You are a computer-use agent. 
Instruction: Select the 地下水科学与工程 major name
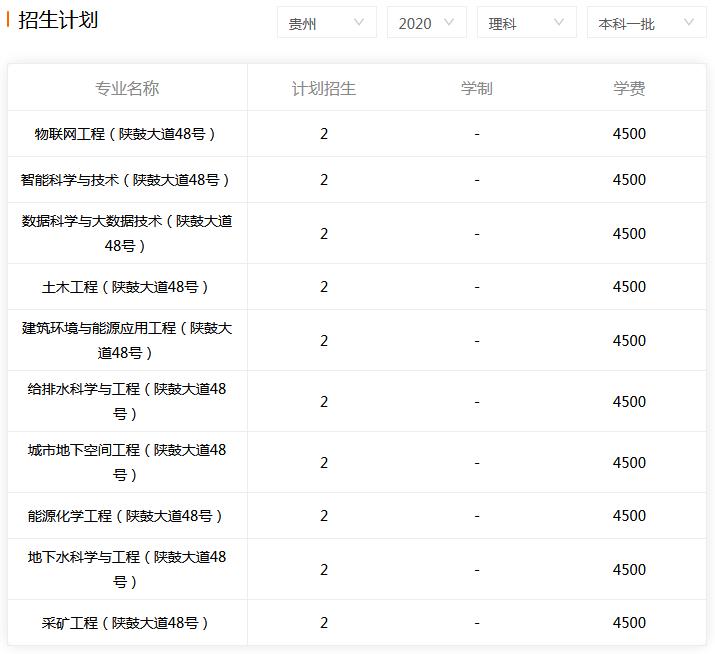pyautogui.click(x=127, y=569)
